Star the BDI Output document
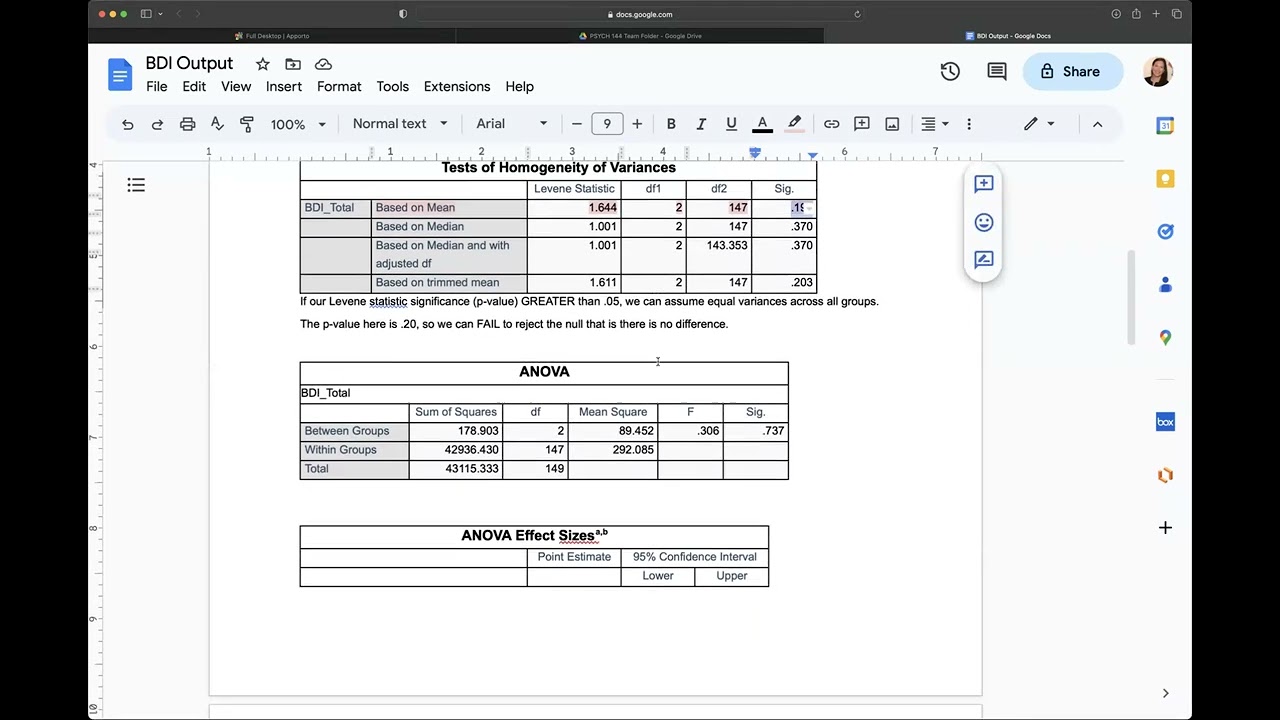This screenshot has height=720, width=1280. [x=262, y=64]
